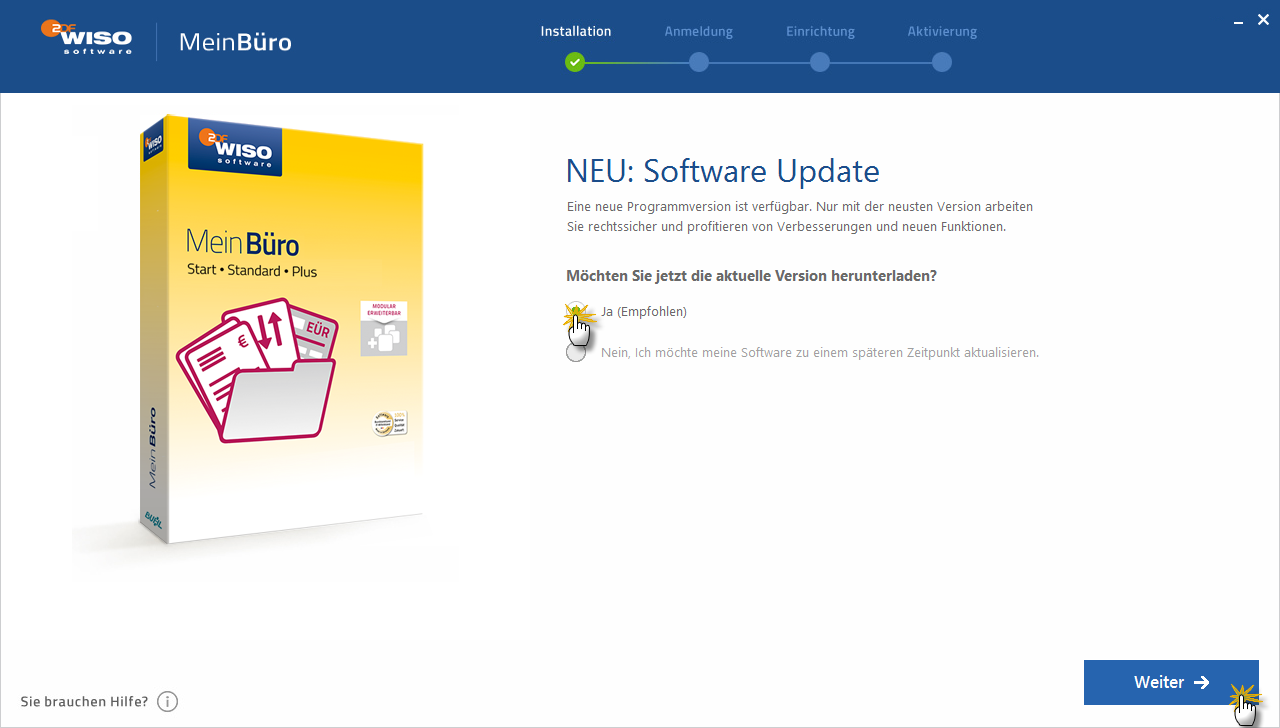Click the 'NEU: Software Update' heading
The height and width of the screenshot is (728, 1280).
click(x=723, y=171)
